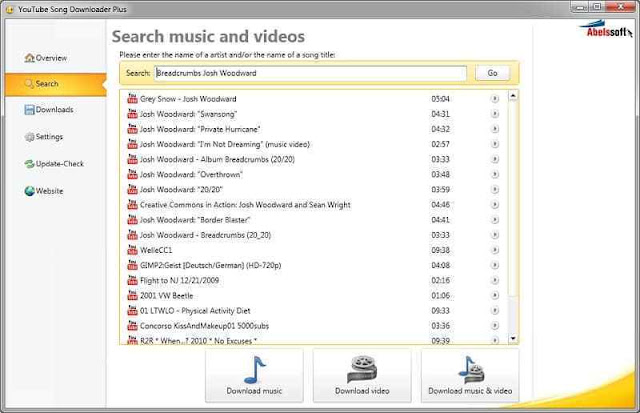The image size is (640, 413).
Task: Click the results list scroll down arrow
Action: (513, 338)
